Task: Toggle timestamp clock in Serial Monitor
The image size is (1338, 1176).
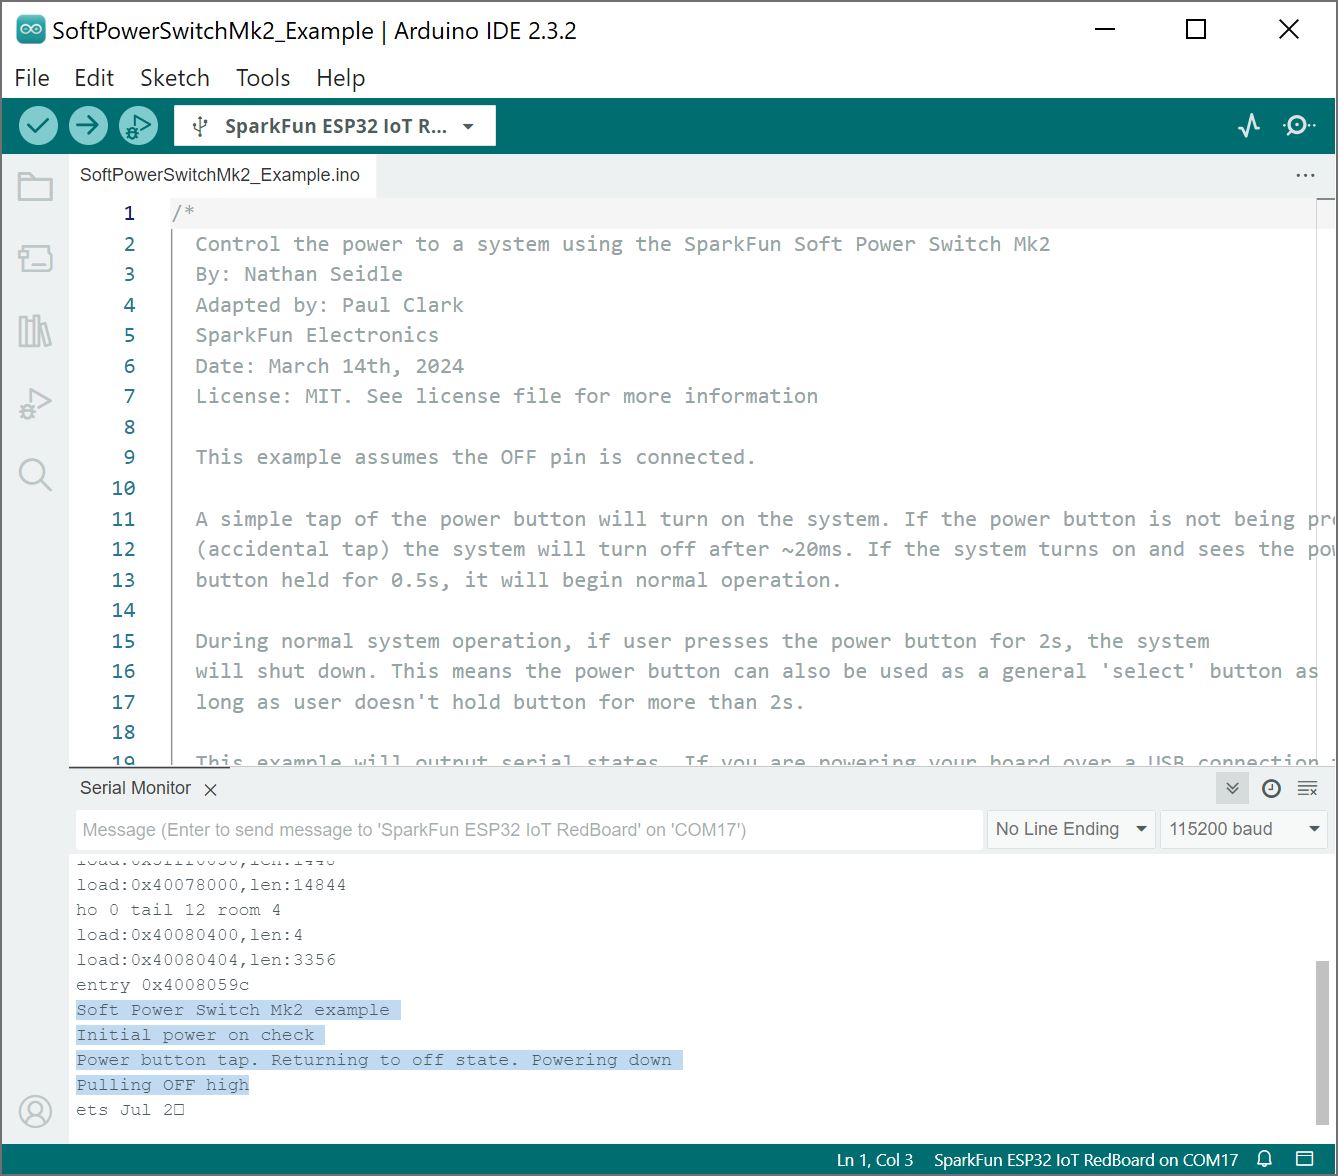Action: coord(1271,789)
